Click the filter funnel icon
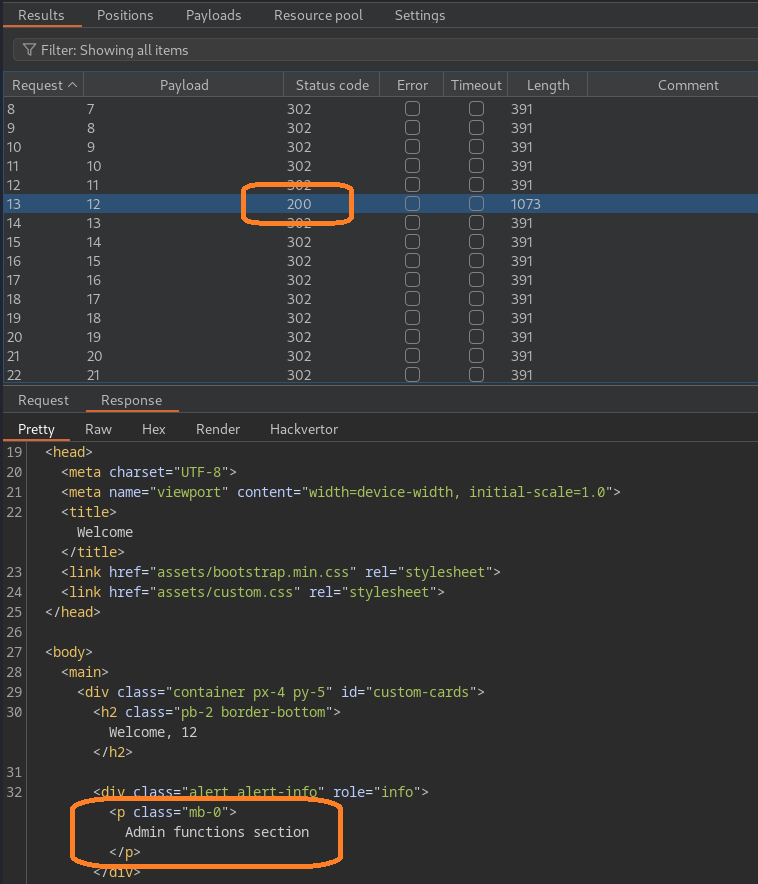 pyautogui.click(x=28, y=50)
